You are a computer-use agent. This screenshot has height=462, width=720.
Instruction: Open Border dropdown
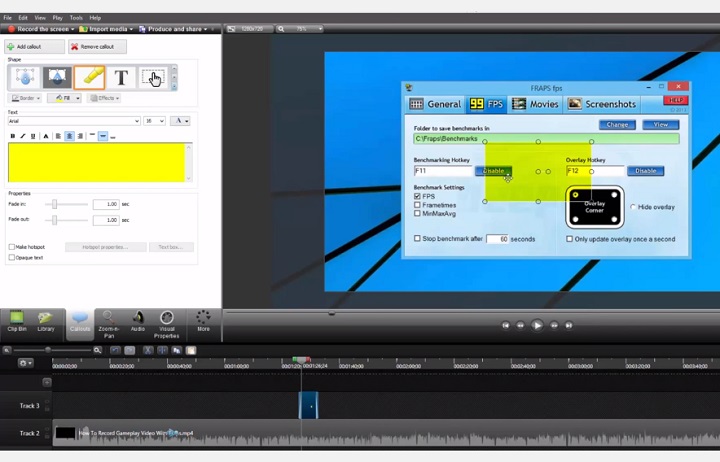coord(25,98)
